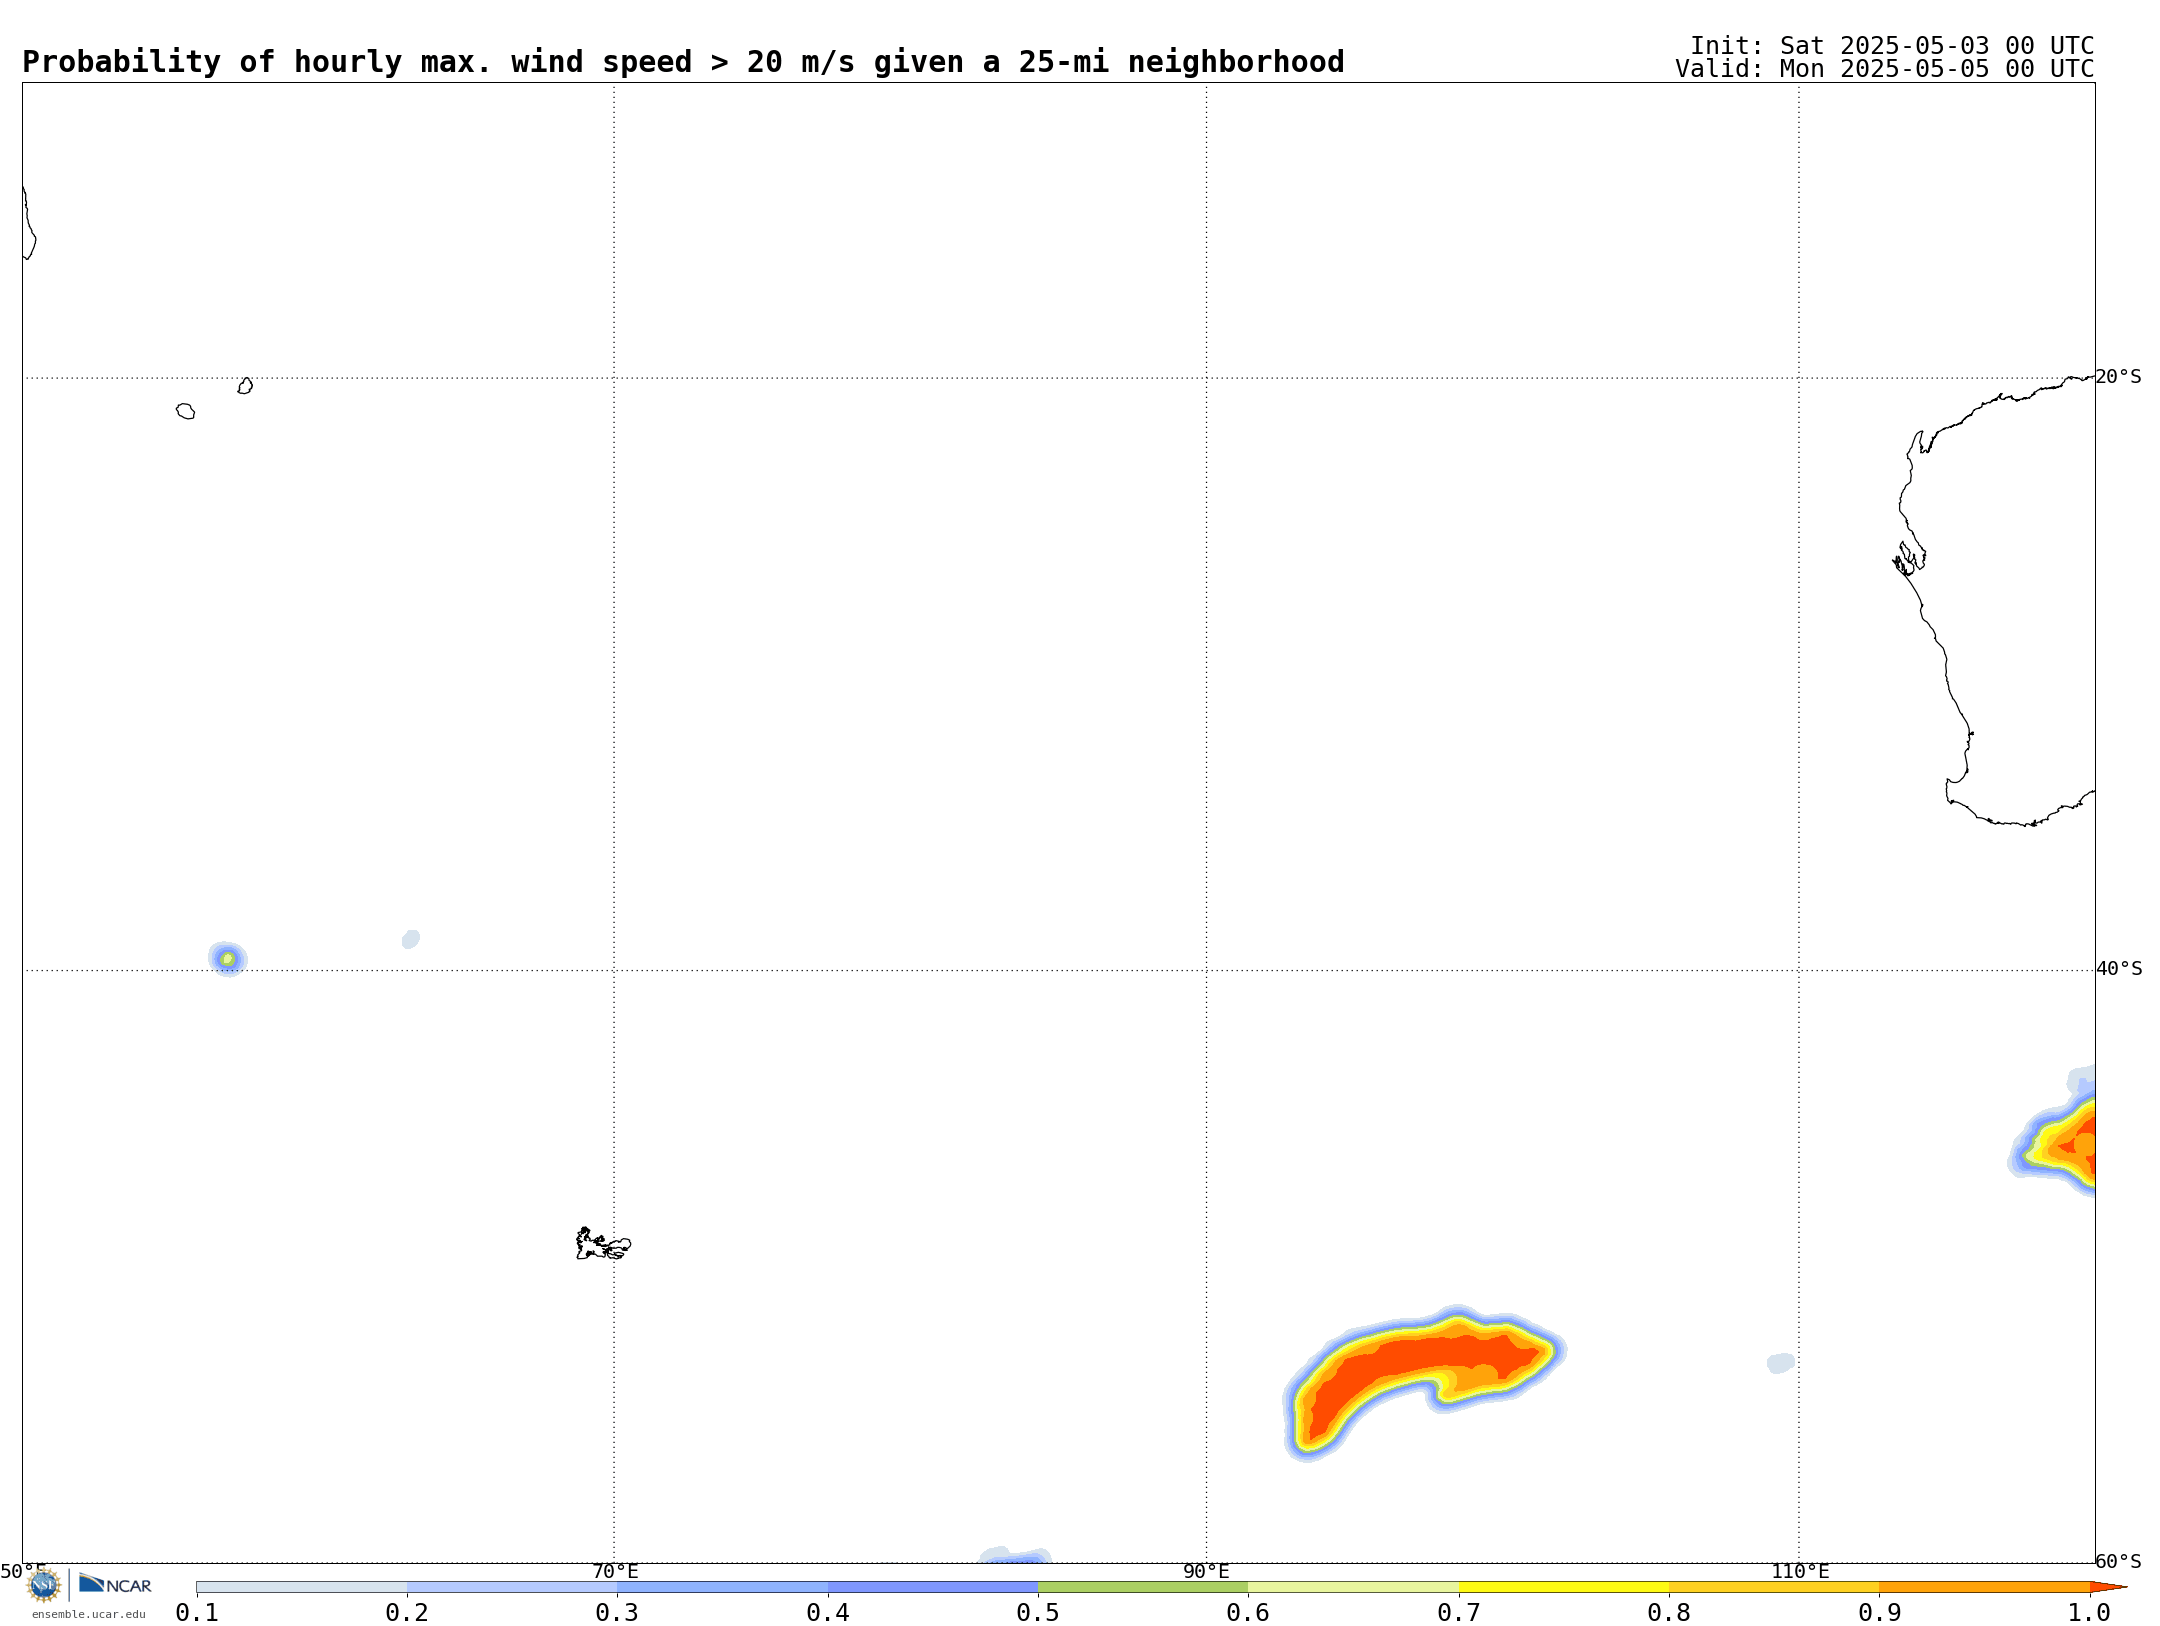The height and width of the screenshot is (1626, 2160).
Task: Click the orange 0.9–1.0 colorbar segment
Action: [x=1985, y=1587]
